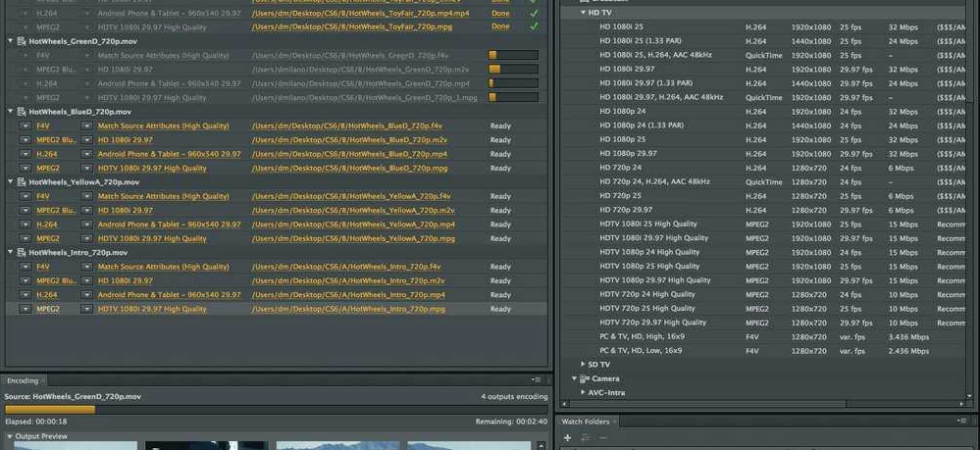Open preset dropdown for HotWheels_Intro HDTV 1080i
980x450 pixels.
tap(87, 309)
